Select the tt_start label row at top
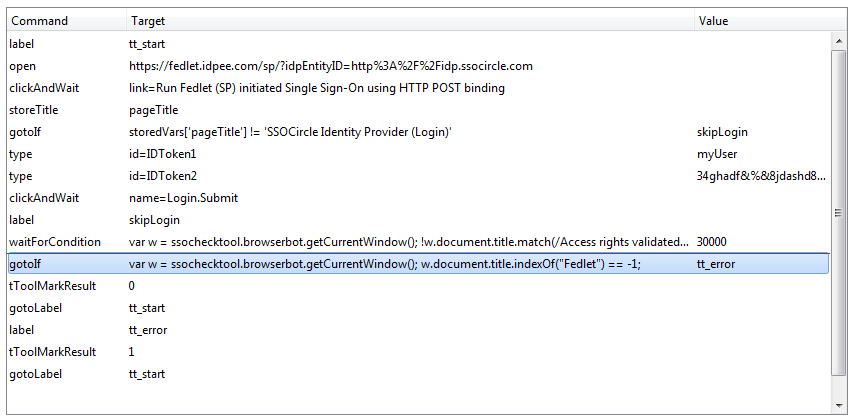Image resolution: width=855 pixels, height=419 pixels. [x=419, y=44]
